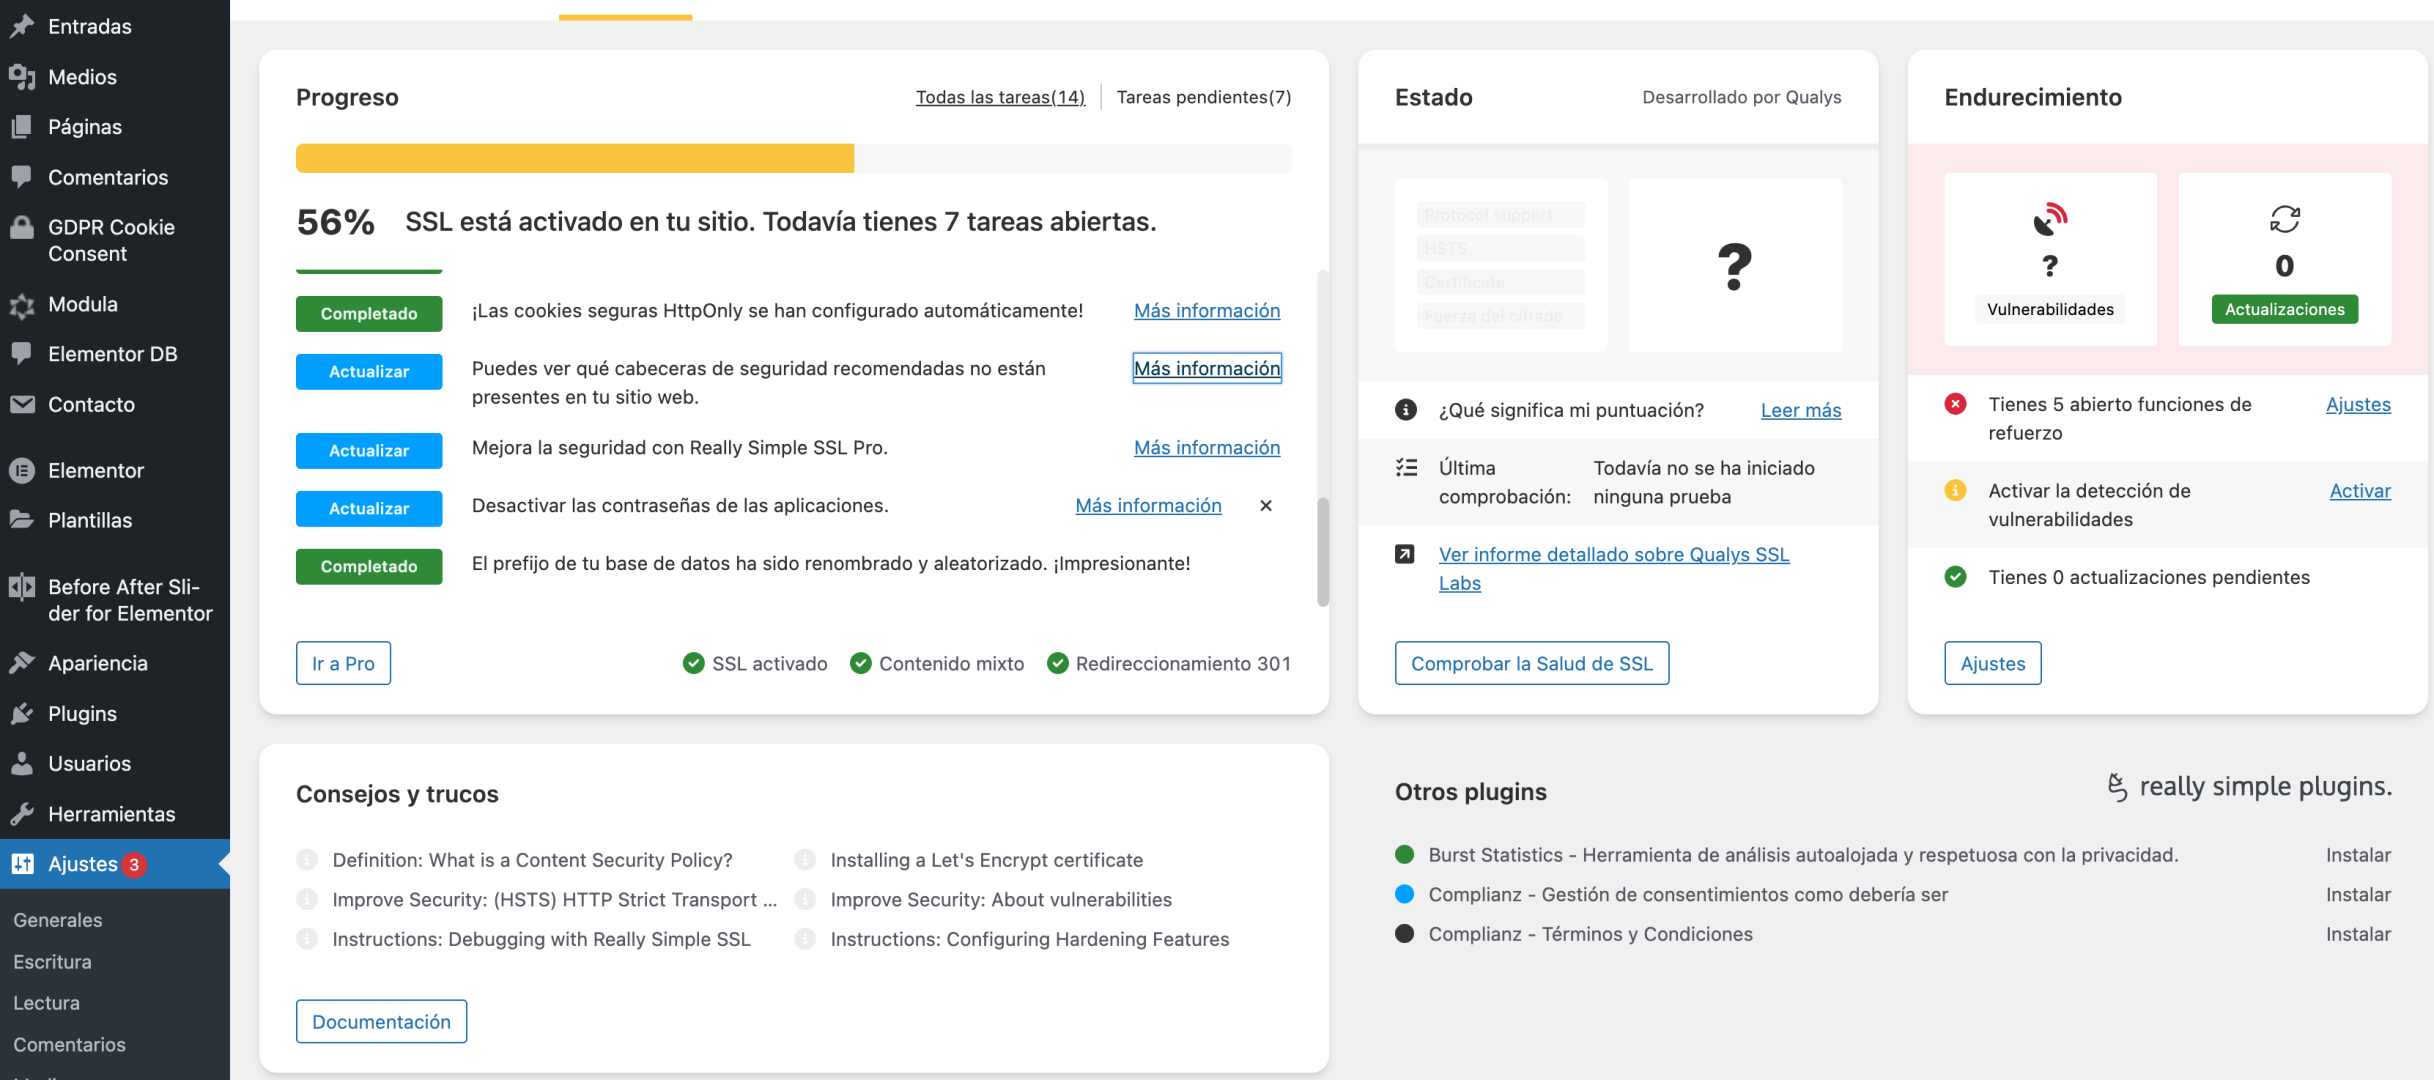Click the Elementor DB comment icon
Image resolution: width=2434 pixels, height=1080 pixels.
click(22, 354)
